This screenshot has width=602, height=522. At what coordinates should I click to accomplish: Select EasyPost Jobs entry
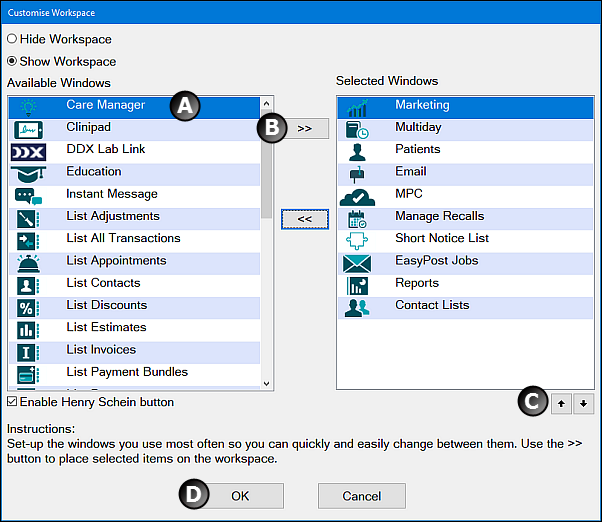465,264
